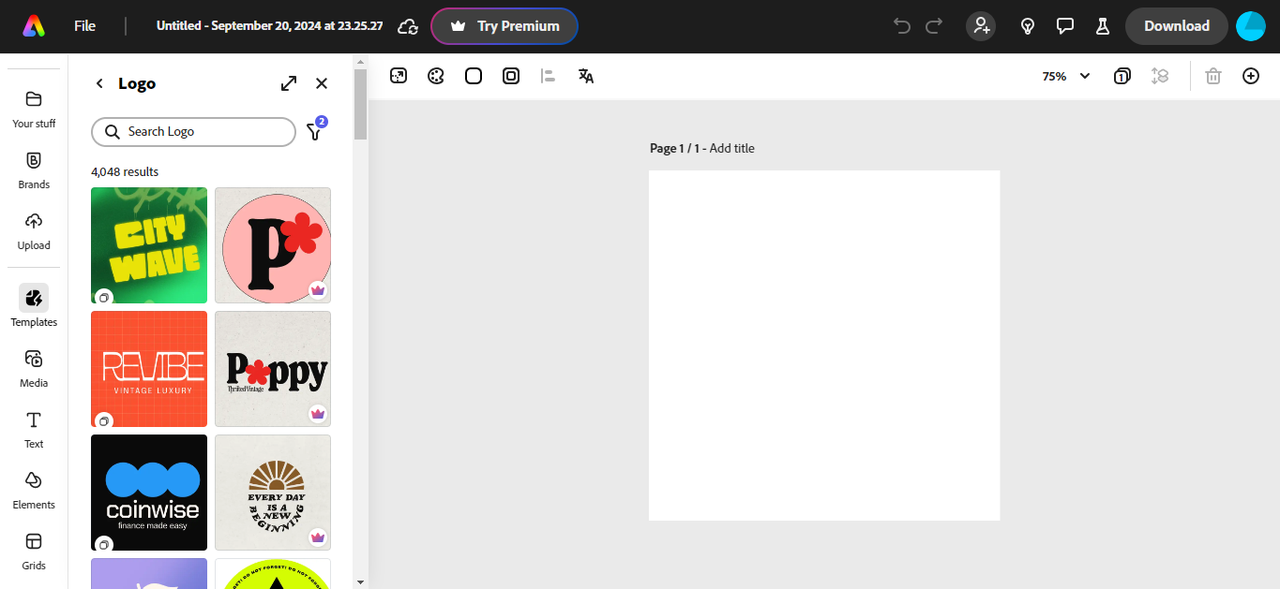The width and height of the screenshot is (1280, 589).
Task: Click the Download button
Action: (1177, 26)
